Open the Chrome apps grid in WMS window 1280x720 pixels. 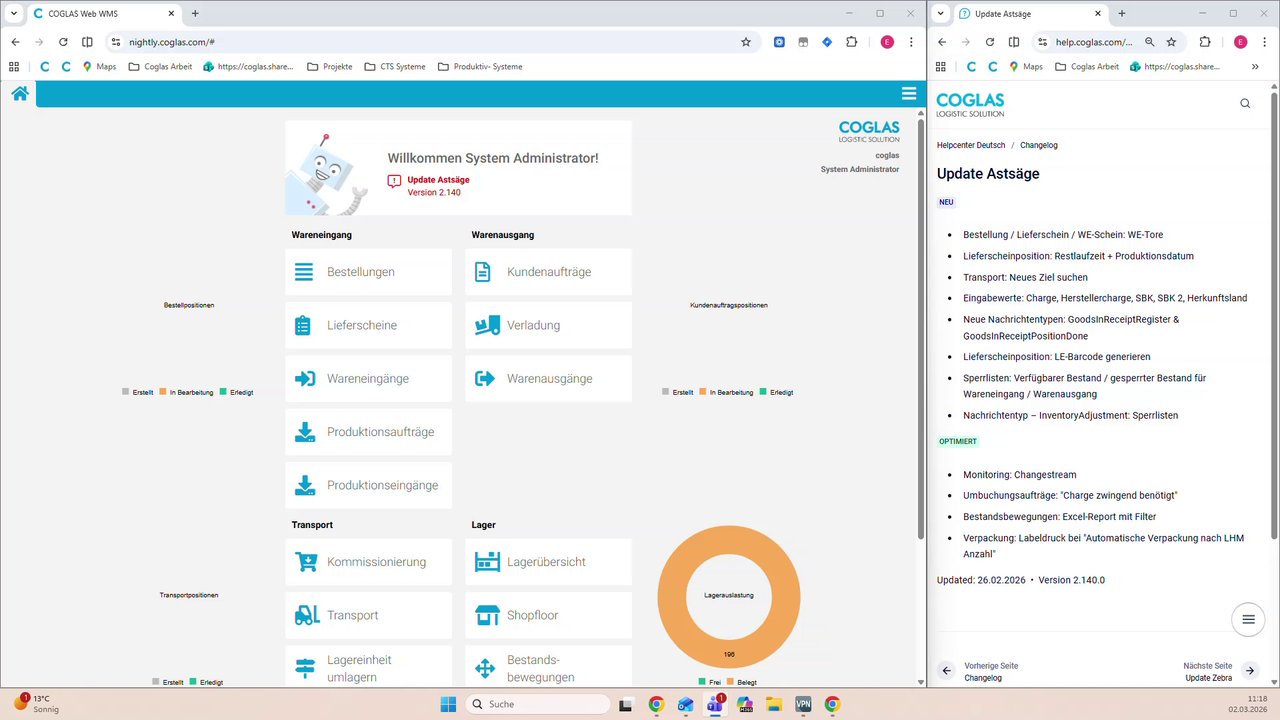(14, 67)
